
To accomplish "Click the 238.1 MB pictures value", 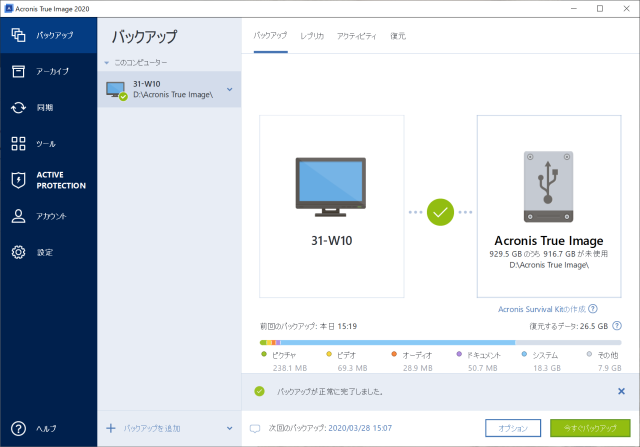I will coord(290,368).
